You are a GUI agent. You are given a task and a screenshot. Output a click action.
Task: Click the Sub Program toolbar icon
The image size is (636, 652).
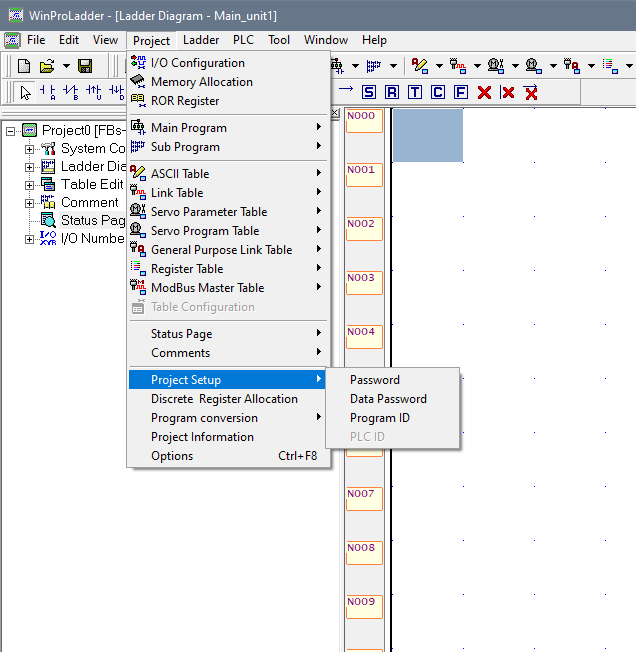pyautogui.click(x=373, y=66)
